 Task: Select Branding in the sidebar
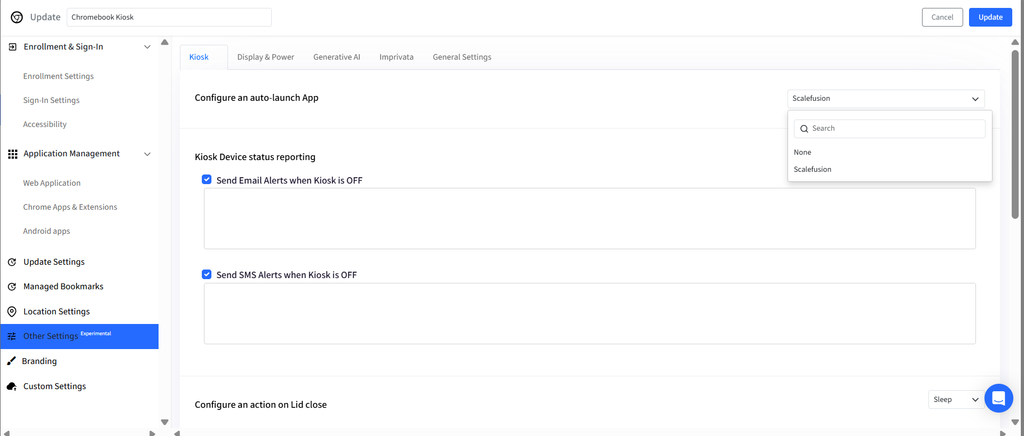coord(39,361)
